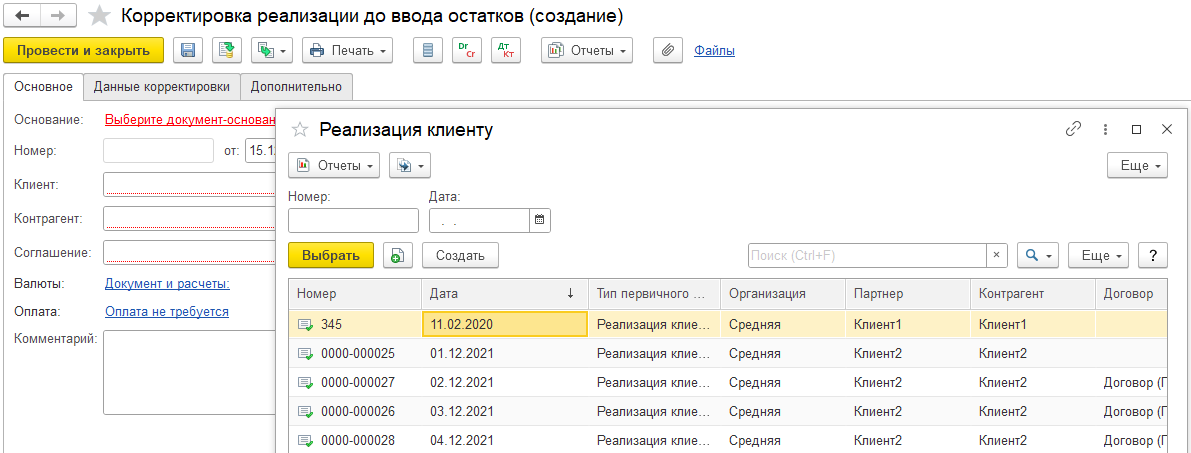Expand the Отчеты dropdown in main toolbar
This screenshot has height=453, width=1191.
click(587, 50)
